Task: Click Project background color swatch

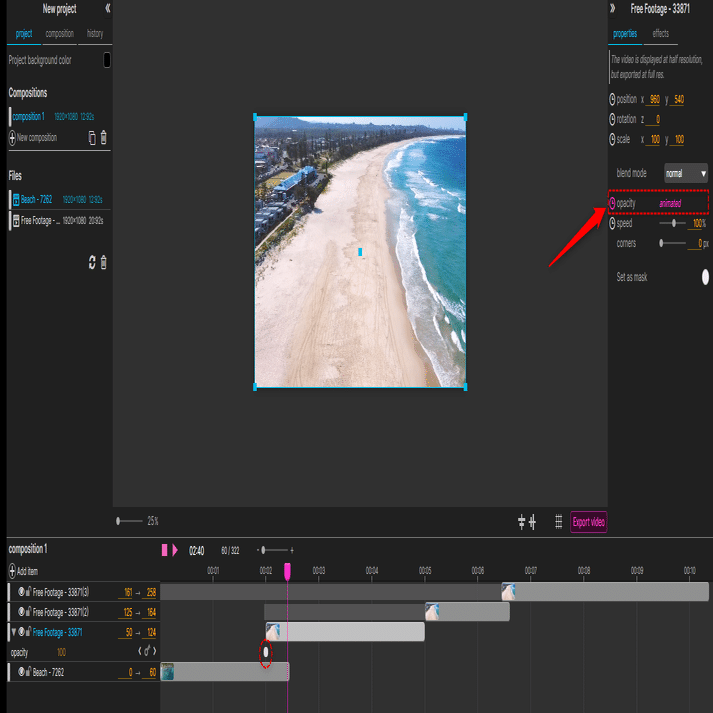Action: point(107,60)
